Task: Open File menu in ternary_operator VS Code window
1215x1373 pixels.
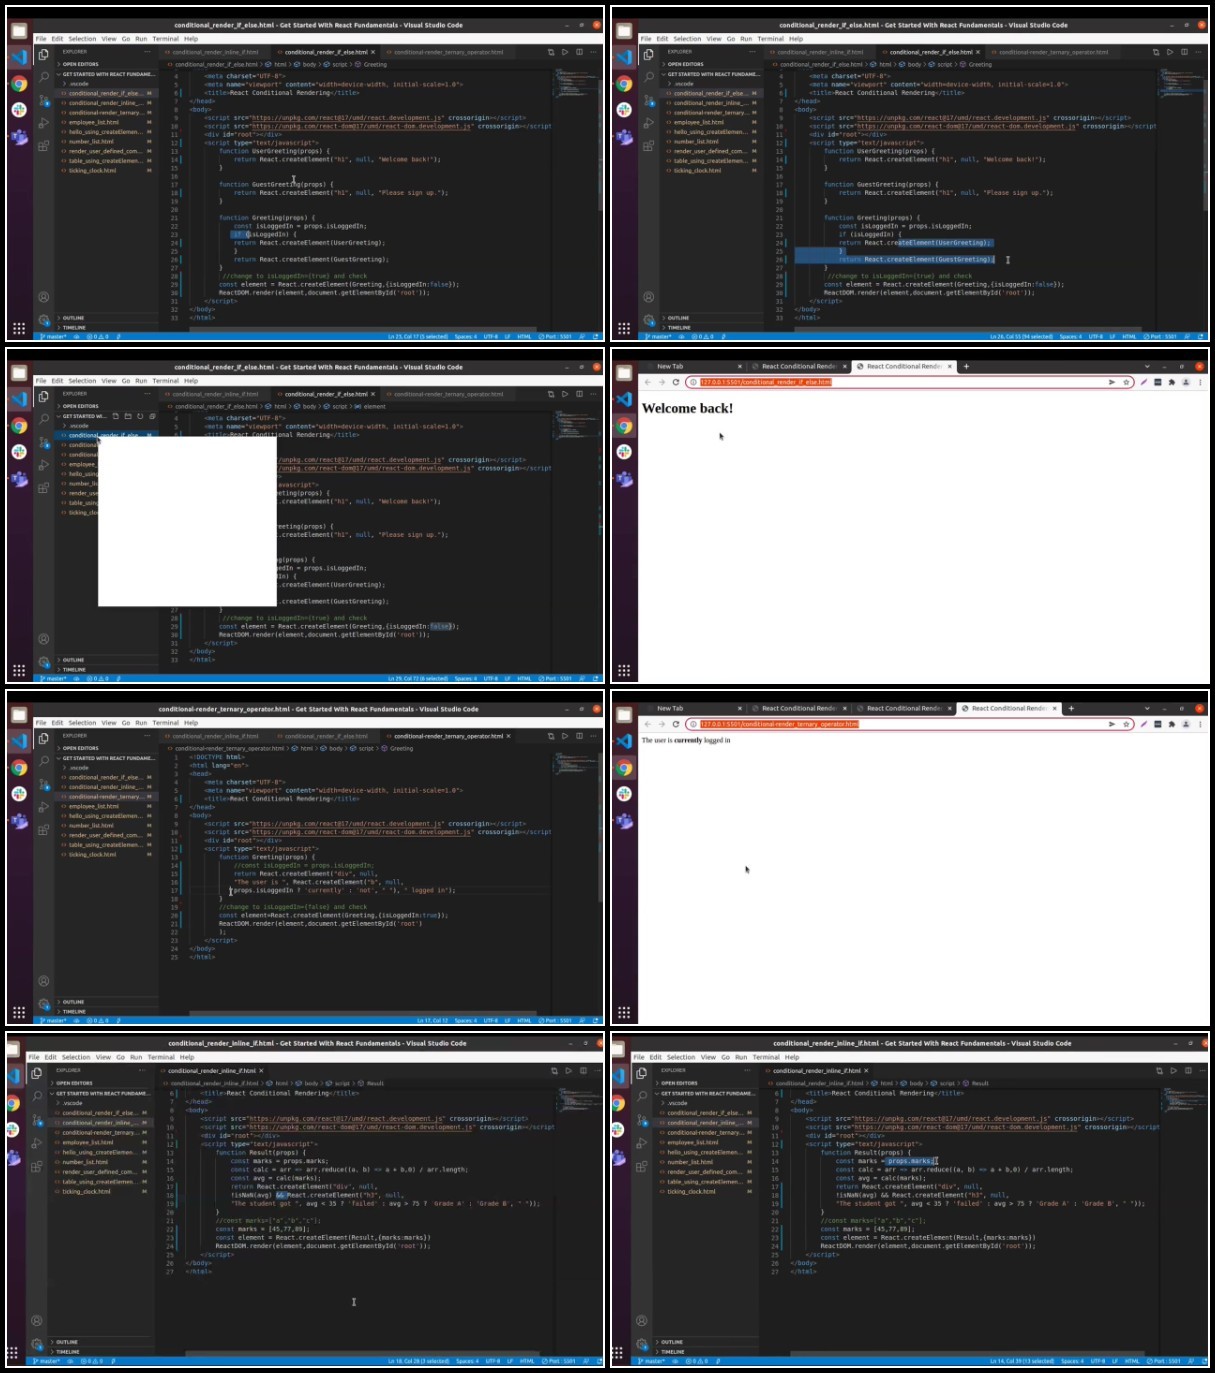Action: (41, 722)
